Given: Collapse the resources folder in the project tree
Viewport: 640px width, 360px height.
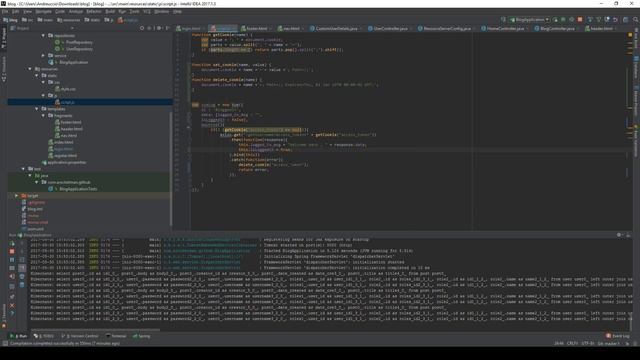Looking at the screenshot, I should click(30, 69).
